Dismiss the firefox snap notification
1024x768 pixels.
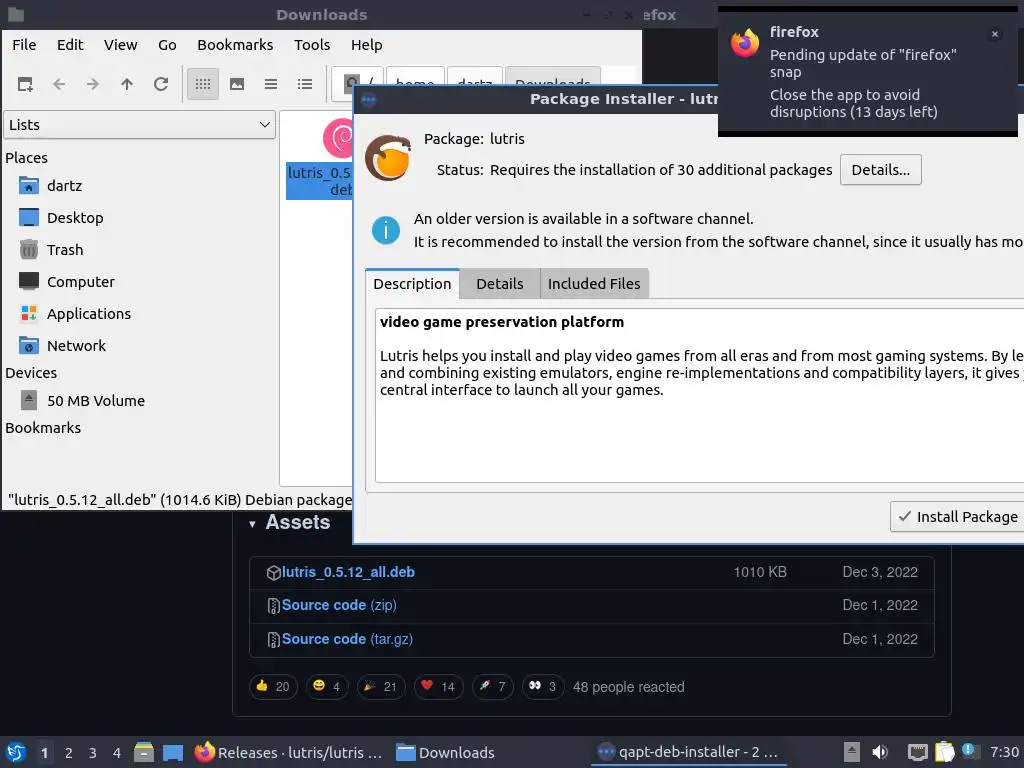click(x=995, y=34)
